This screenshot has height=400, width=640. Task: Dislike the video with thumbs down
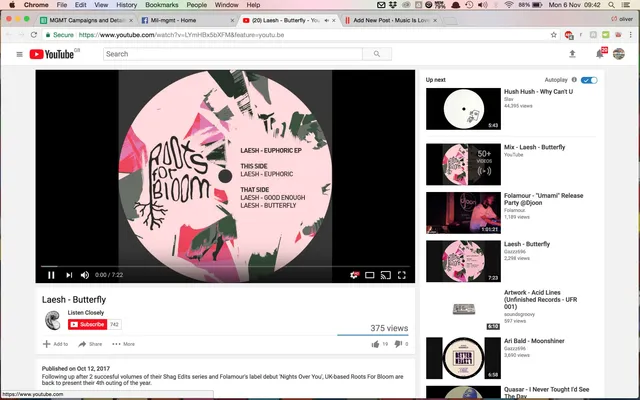point(398,344)
